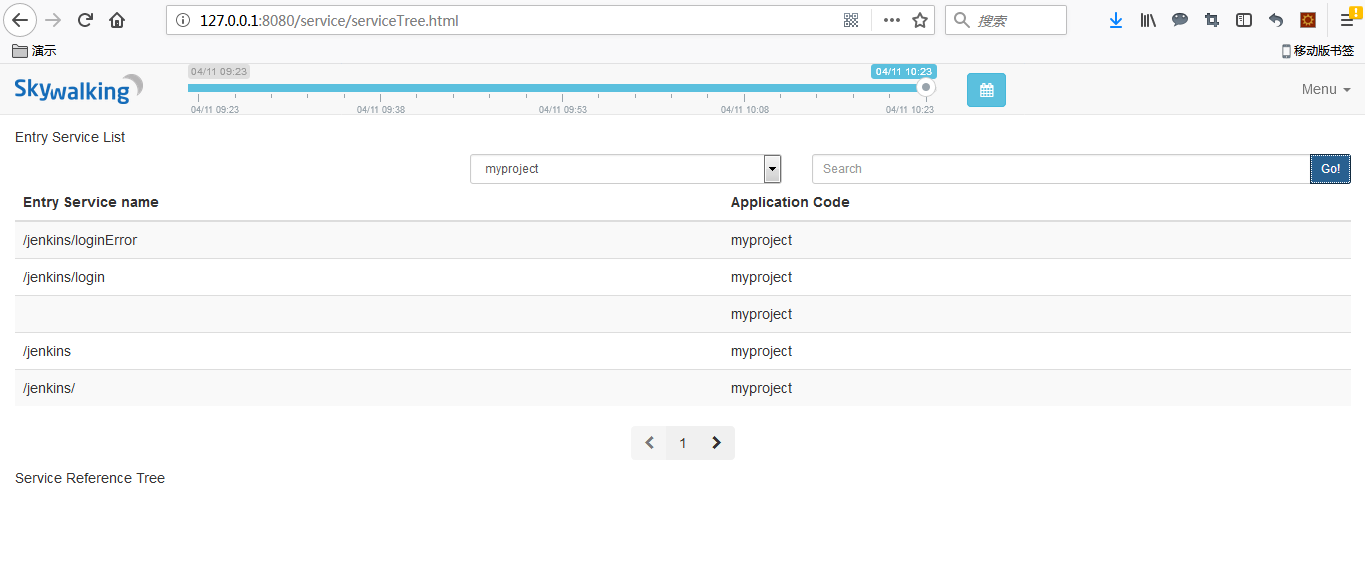Screen dimensions: 1365x565
Task: Open mobile bookmarks 移动版书签
Action: click(x=1318, y=51)
